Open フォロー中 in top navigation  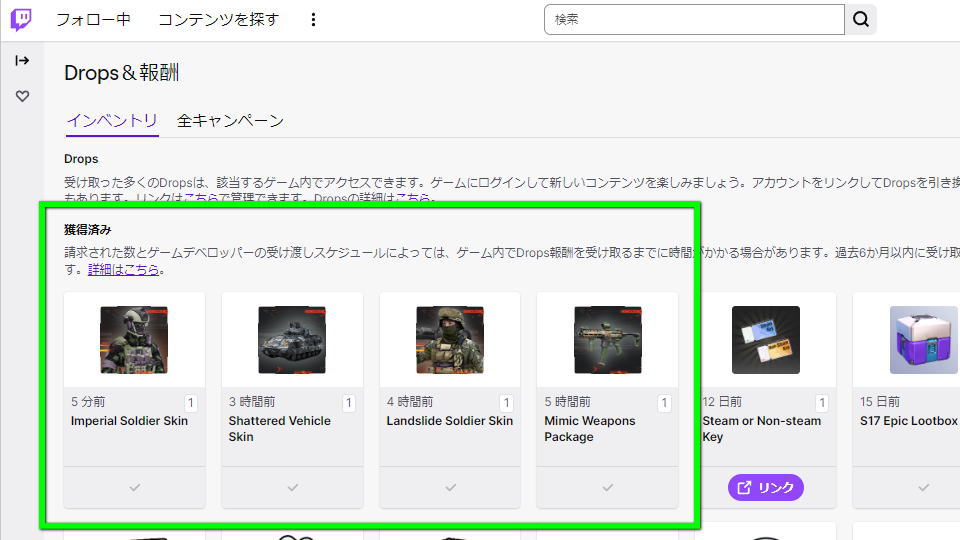coord(93,20)
